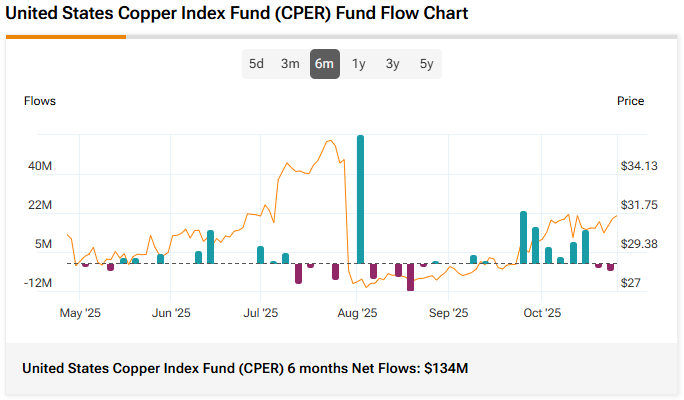The height and width of the screenshot is (400, 684).
Task: Click the tall teal bar in late September
Action: (x=523, y=238)
